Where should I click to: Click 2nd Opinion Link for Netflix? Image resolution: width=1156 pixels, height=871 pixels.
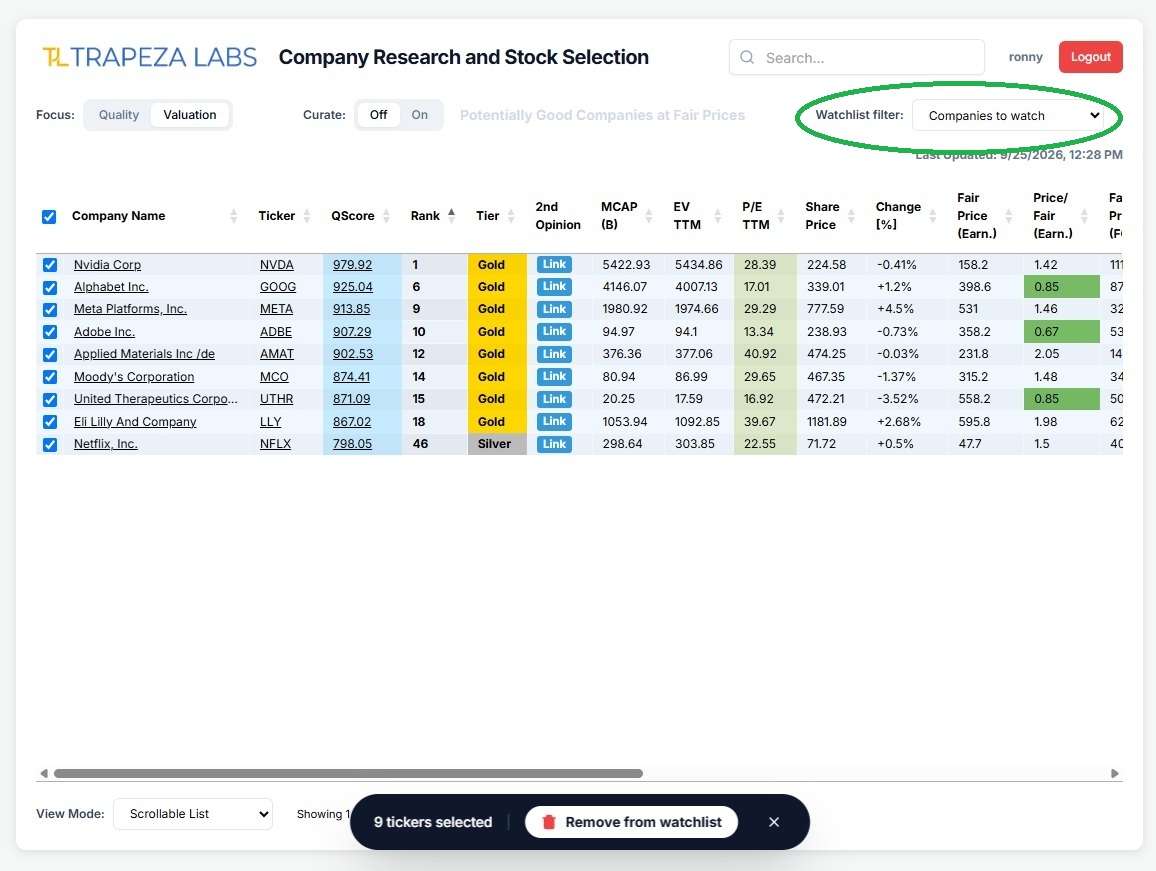click(x=554, y=444)
